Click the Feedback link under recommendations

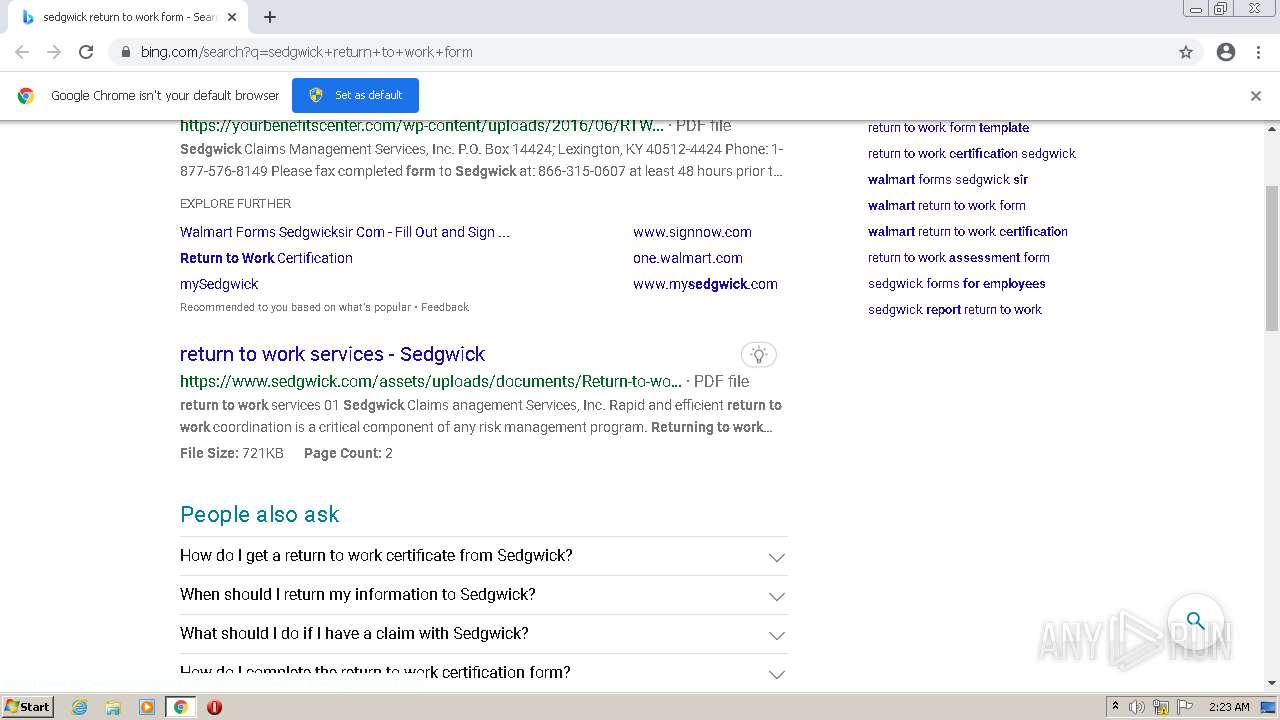(x=445, y=307)
